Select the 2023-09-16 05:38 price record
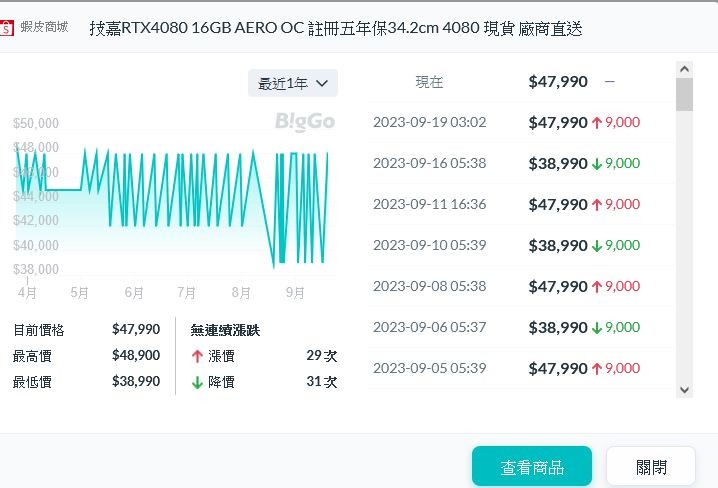718x488 pixels. (522, 163)
